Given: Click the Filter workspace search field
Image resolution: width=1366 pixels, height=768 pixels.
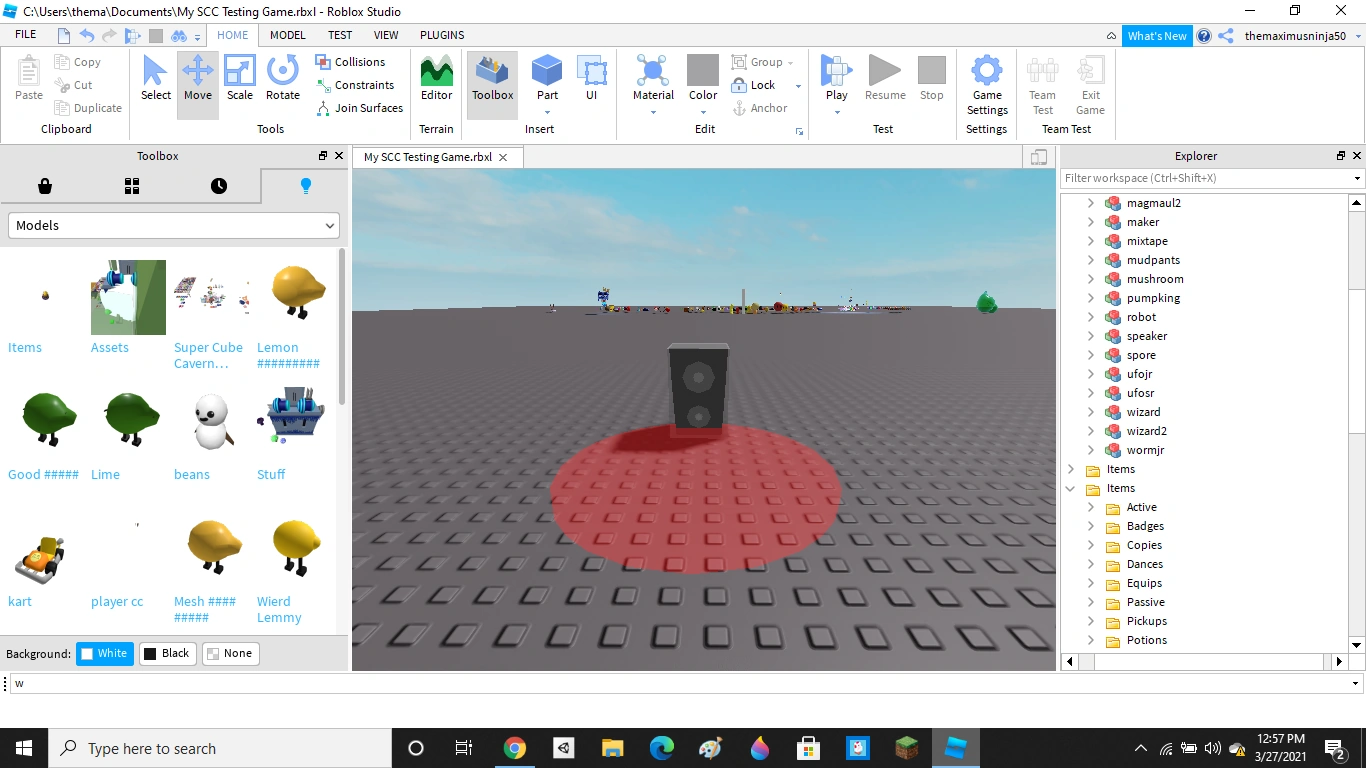Looking at the screenshot, I should (x=1205, y=178).
